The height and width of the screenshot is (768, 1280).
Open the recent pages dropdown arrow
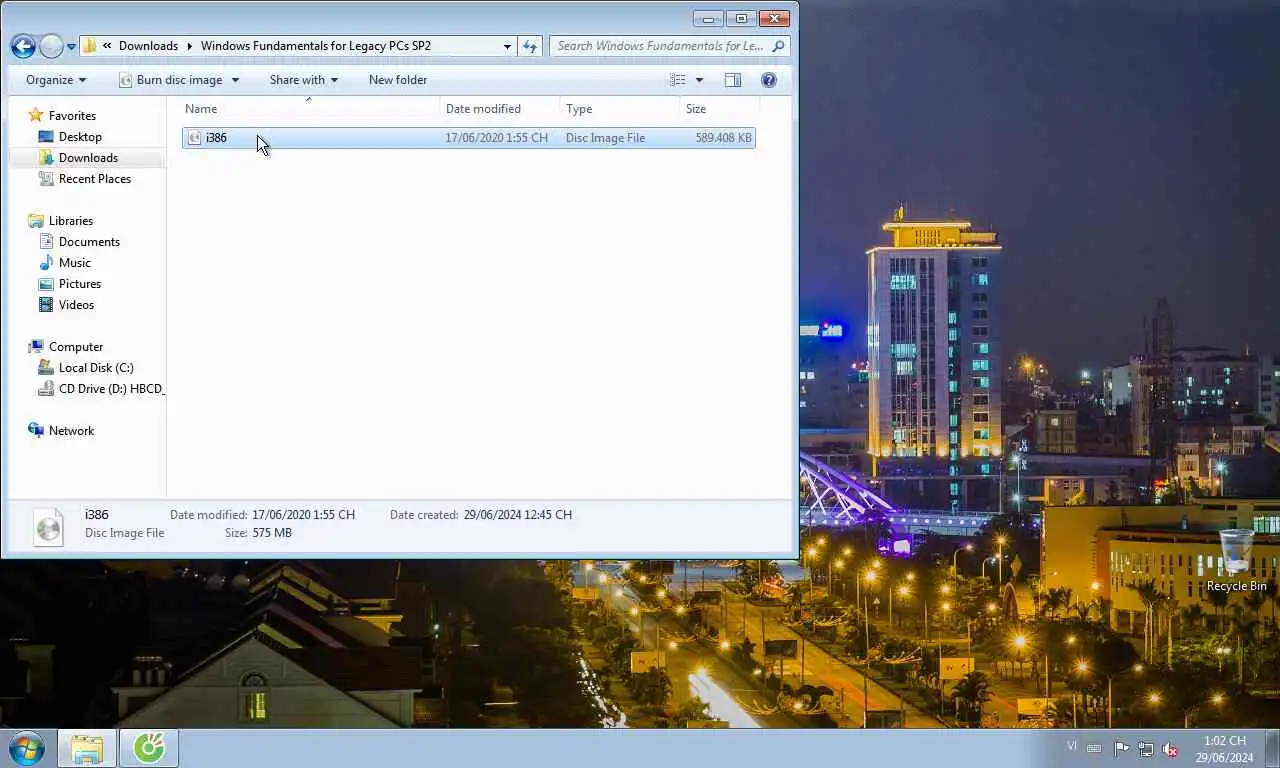click(x=71, y=47)
